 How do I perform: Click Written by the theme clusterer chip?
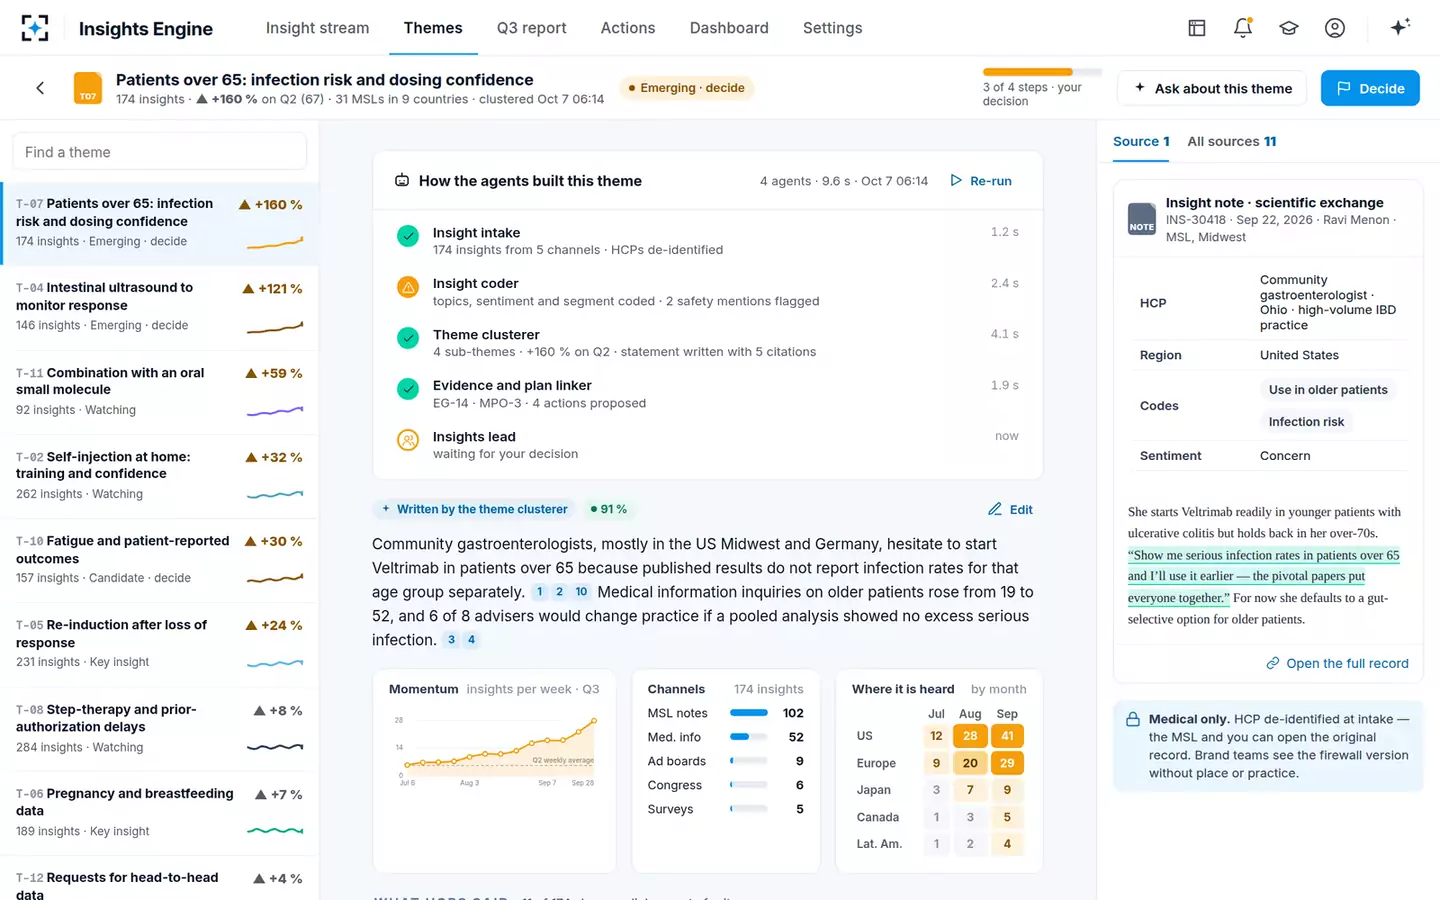click(474, 509)
